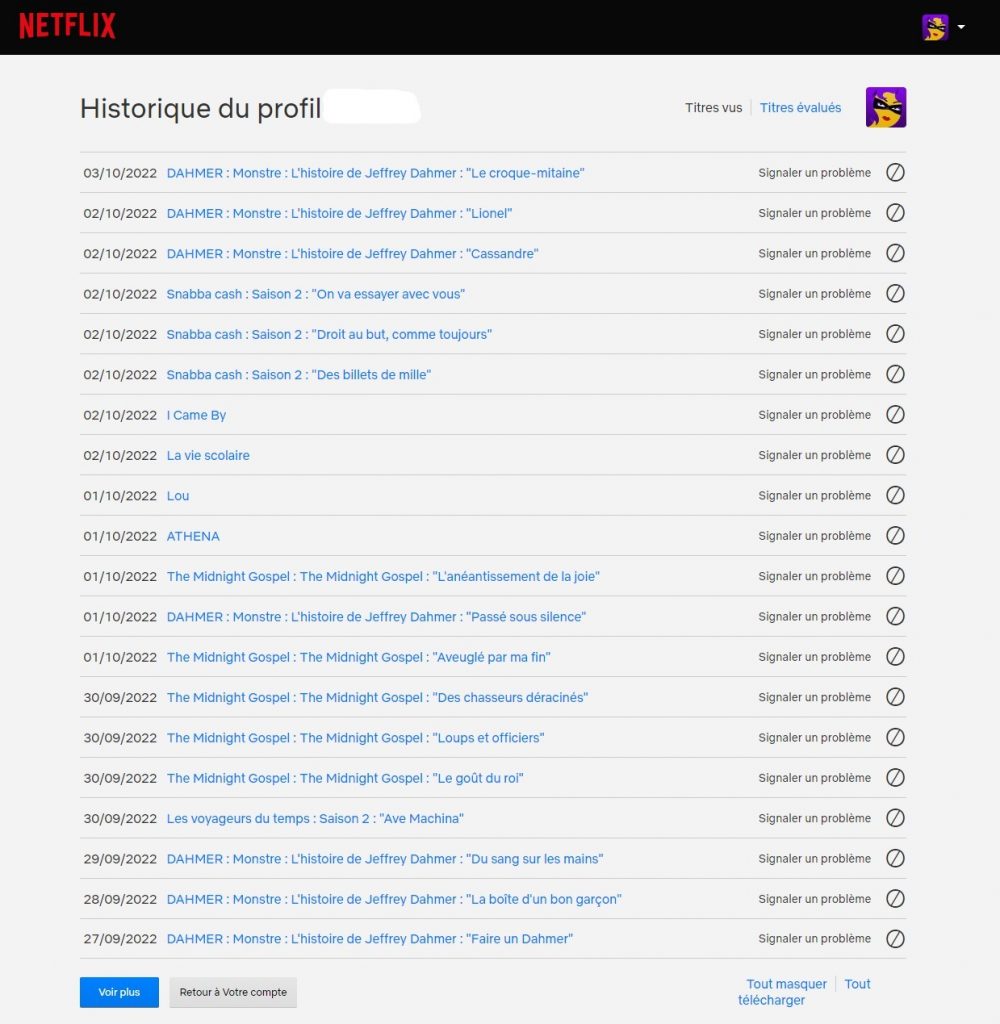Hide "Des billets de mille" entry

pyautogui.click(x=895, y=374)
